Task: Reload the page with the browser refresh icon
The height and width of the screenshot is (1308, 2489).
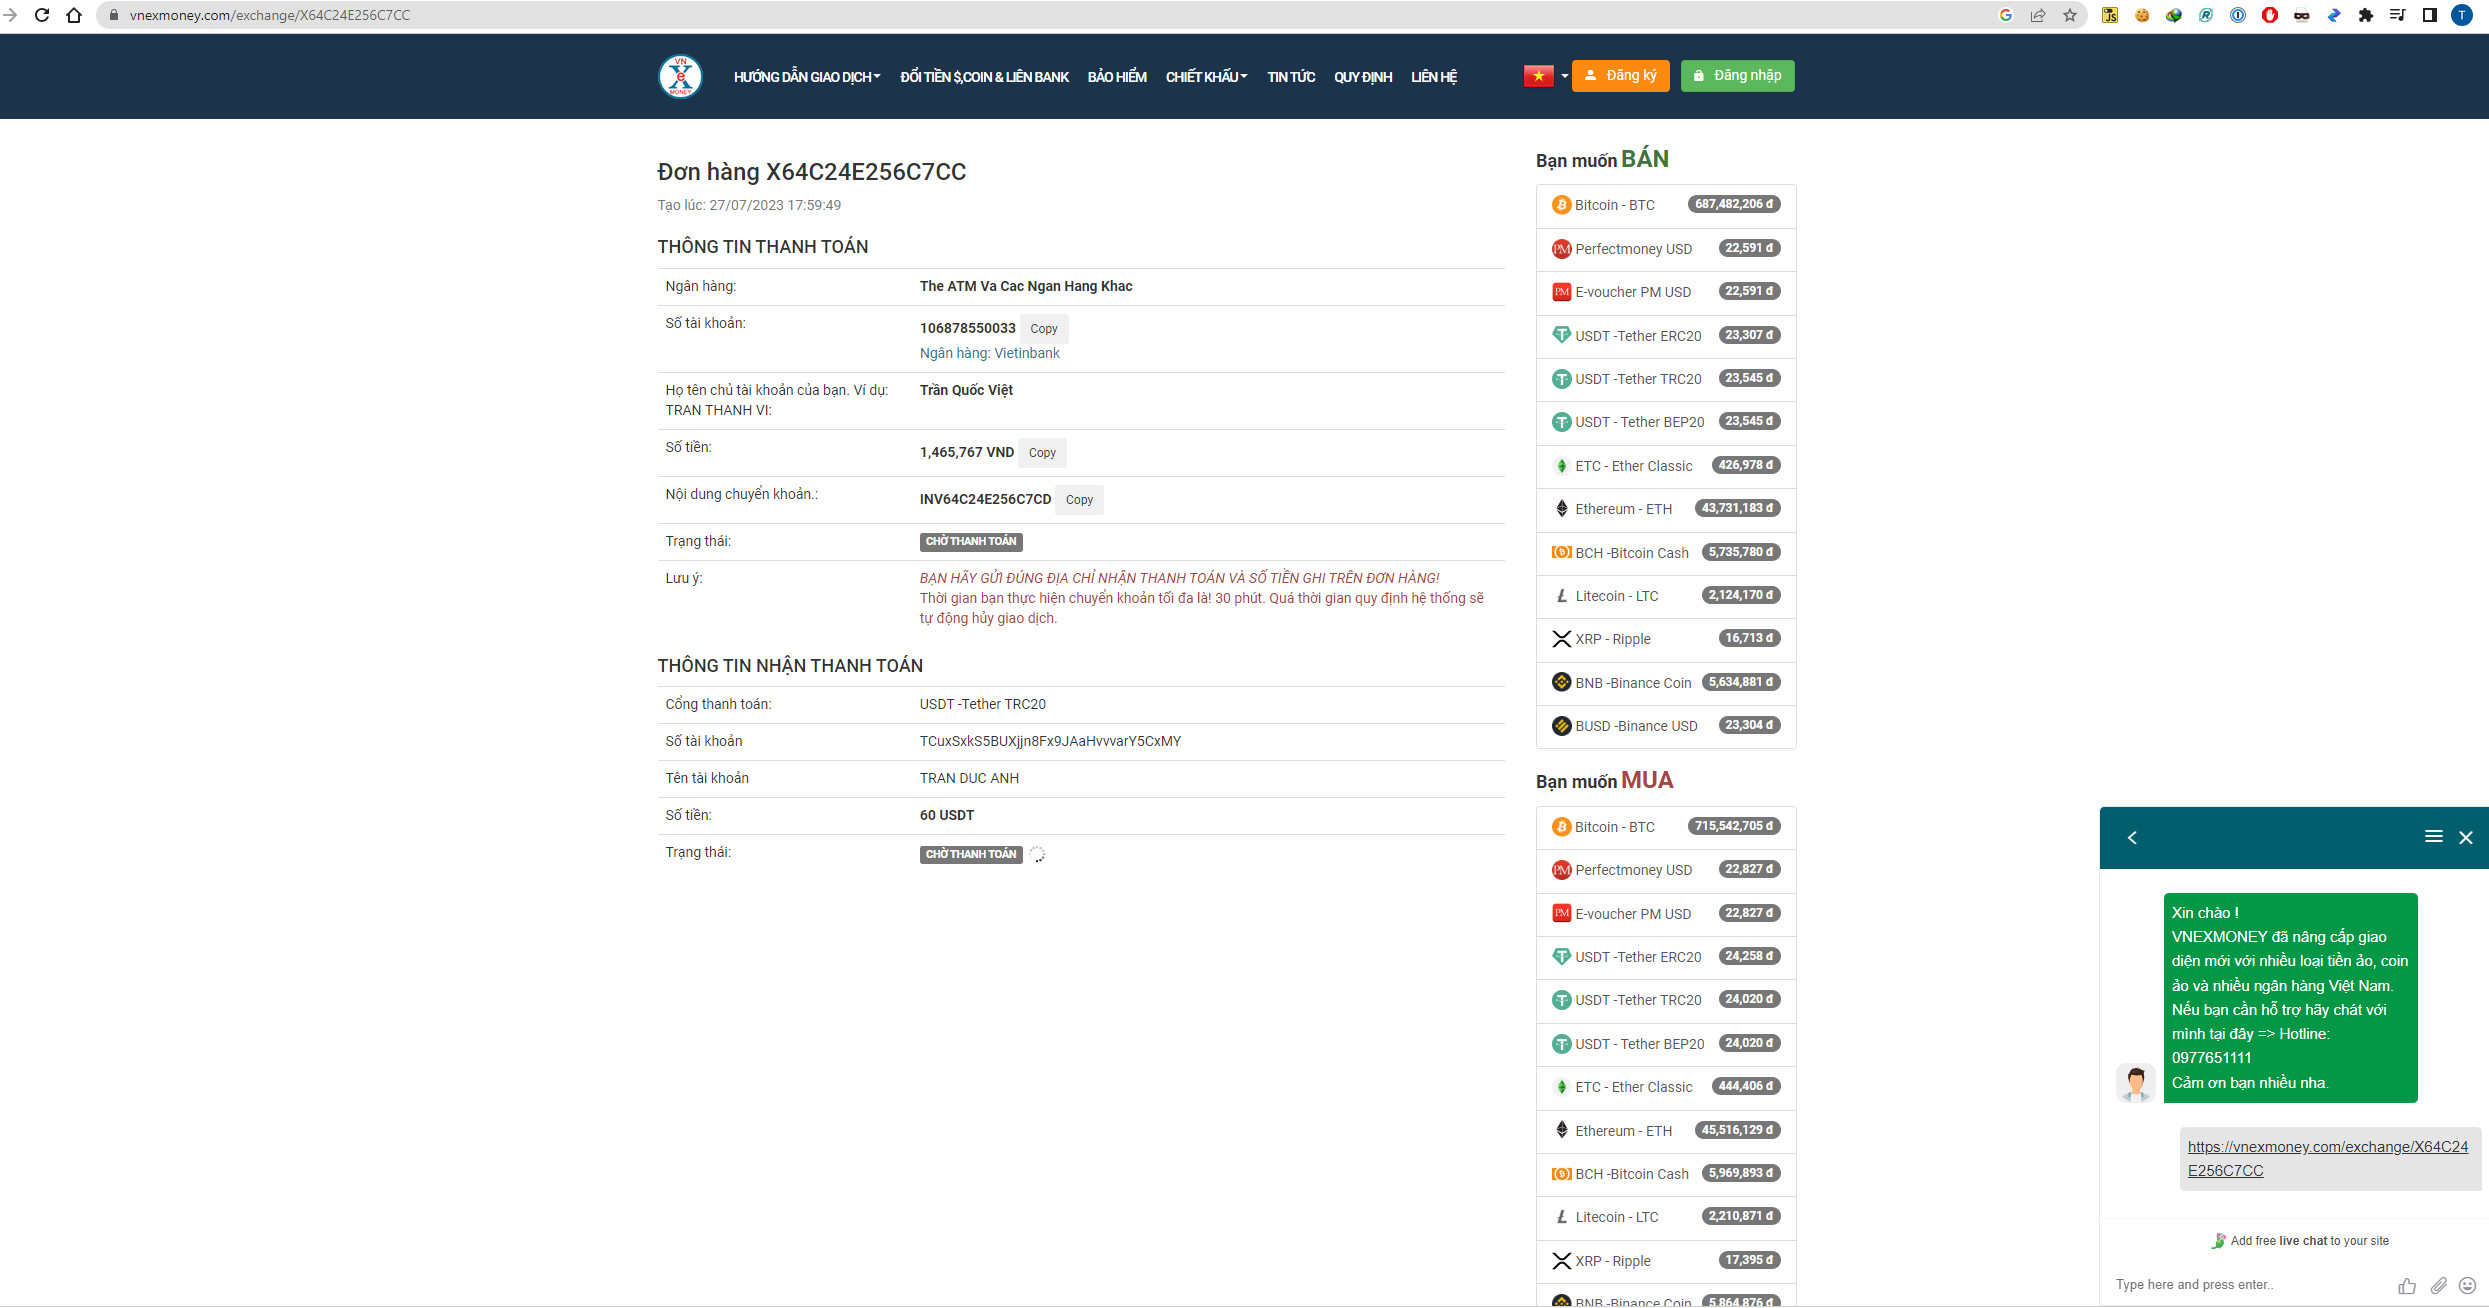Action: 42,15
